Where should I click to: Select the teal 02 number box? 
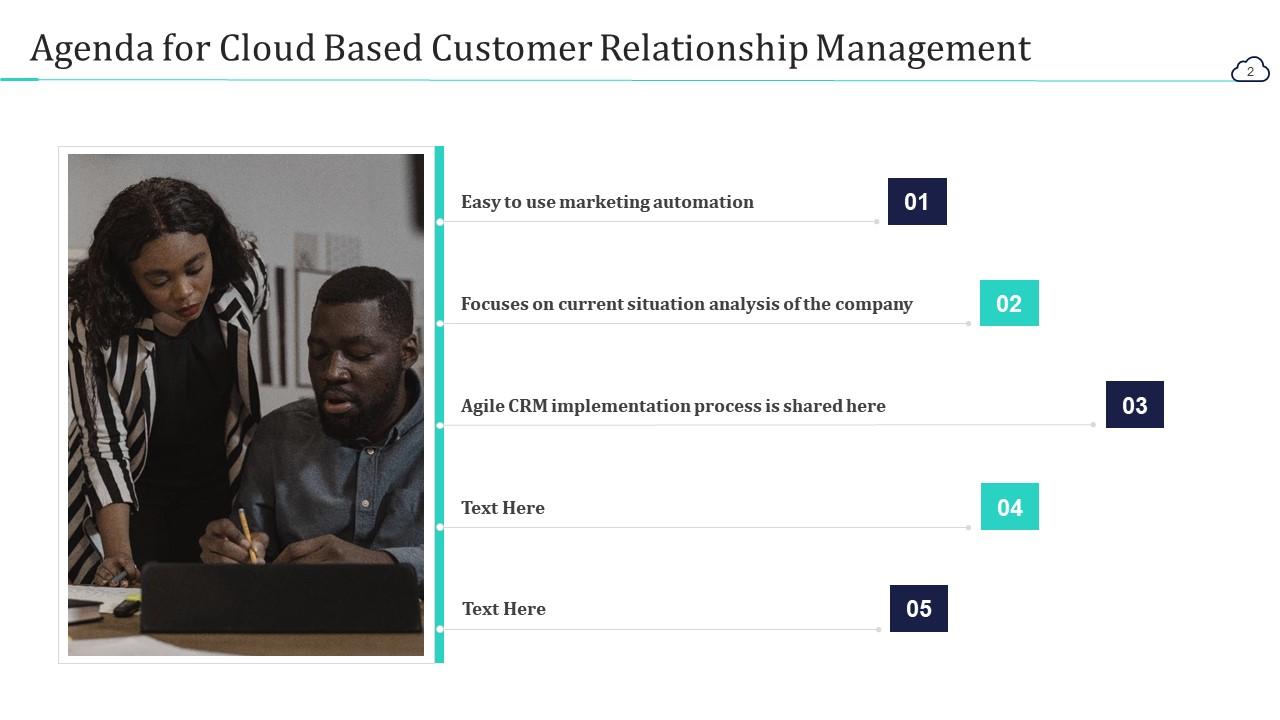[x=1009, y=303]
